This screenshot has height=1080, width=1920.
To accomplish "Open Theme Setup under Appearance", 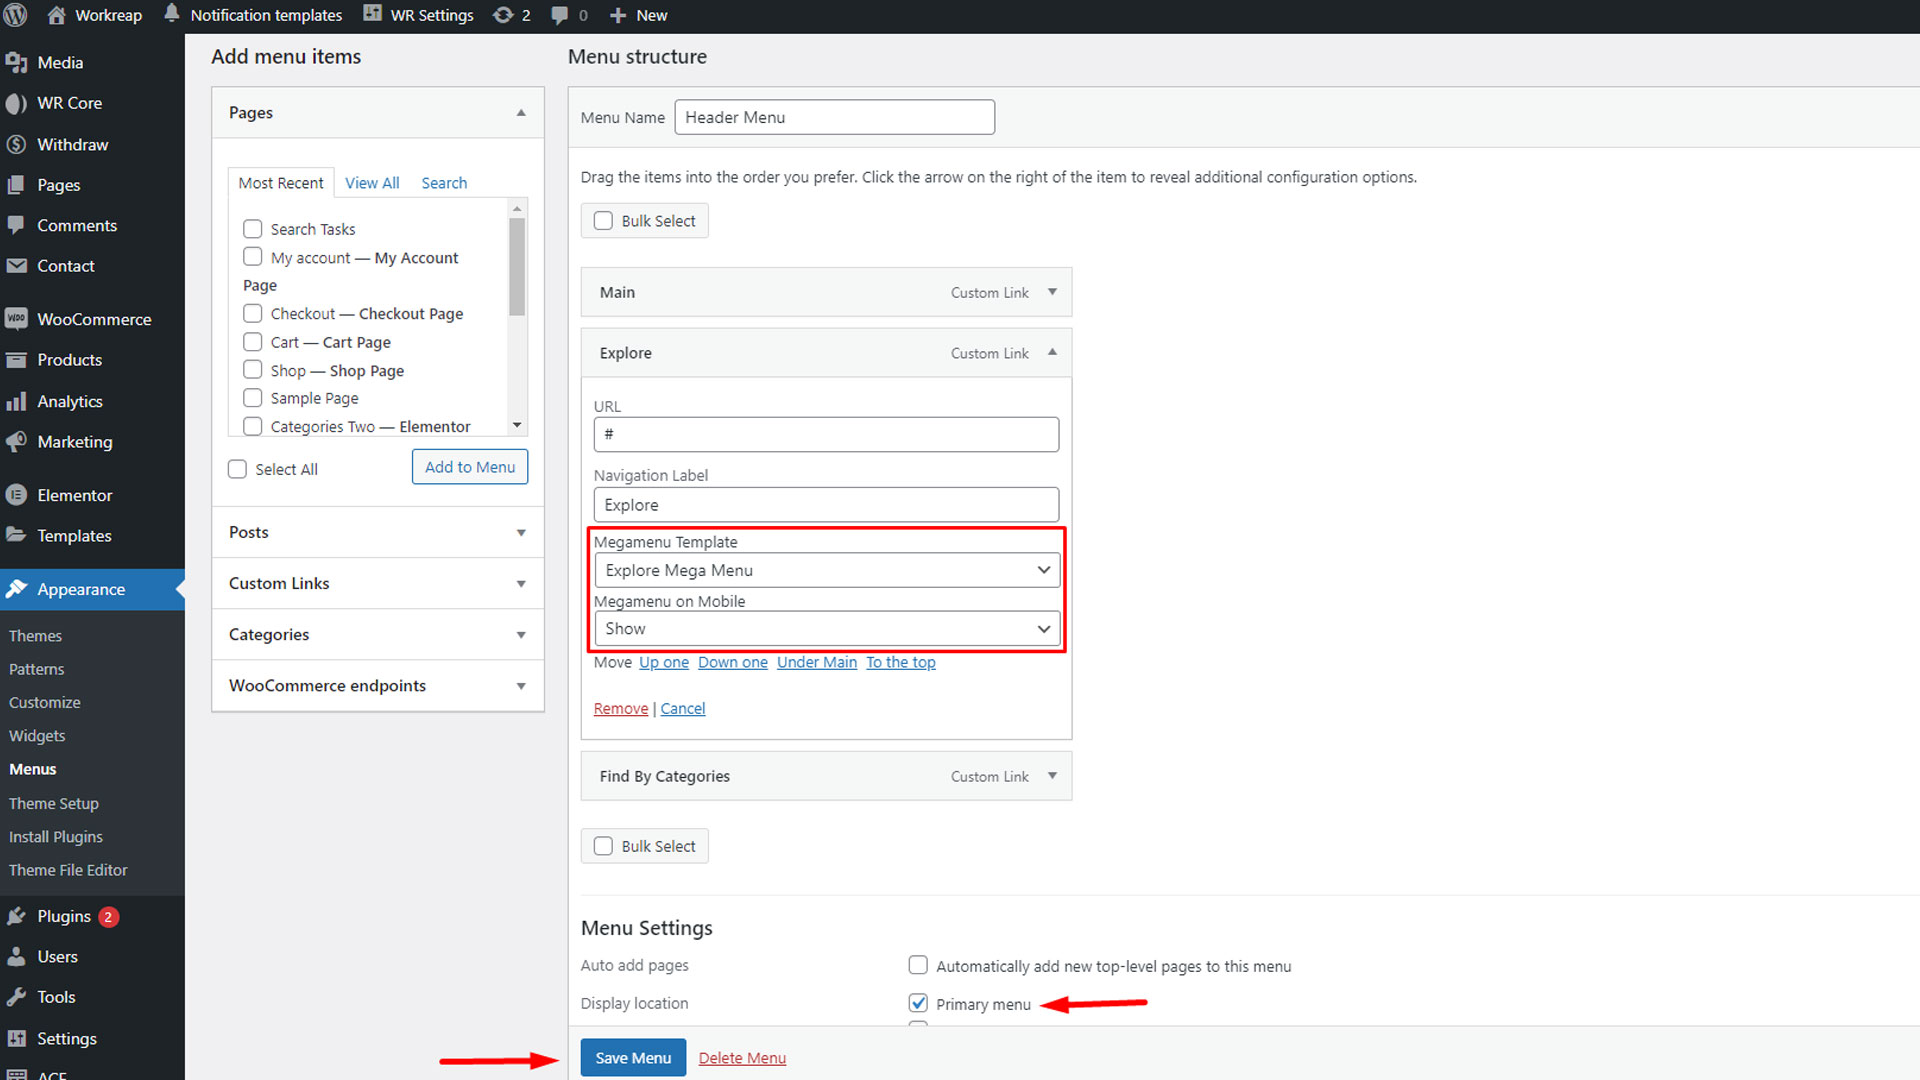I will (x=54, y=803).
